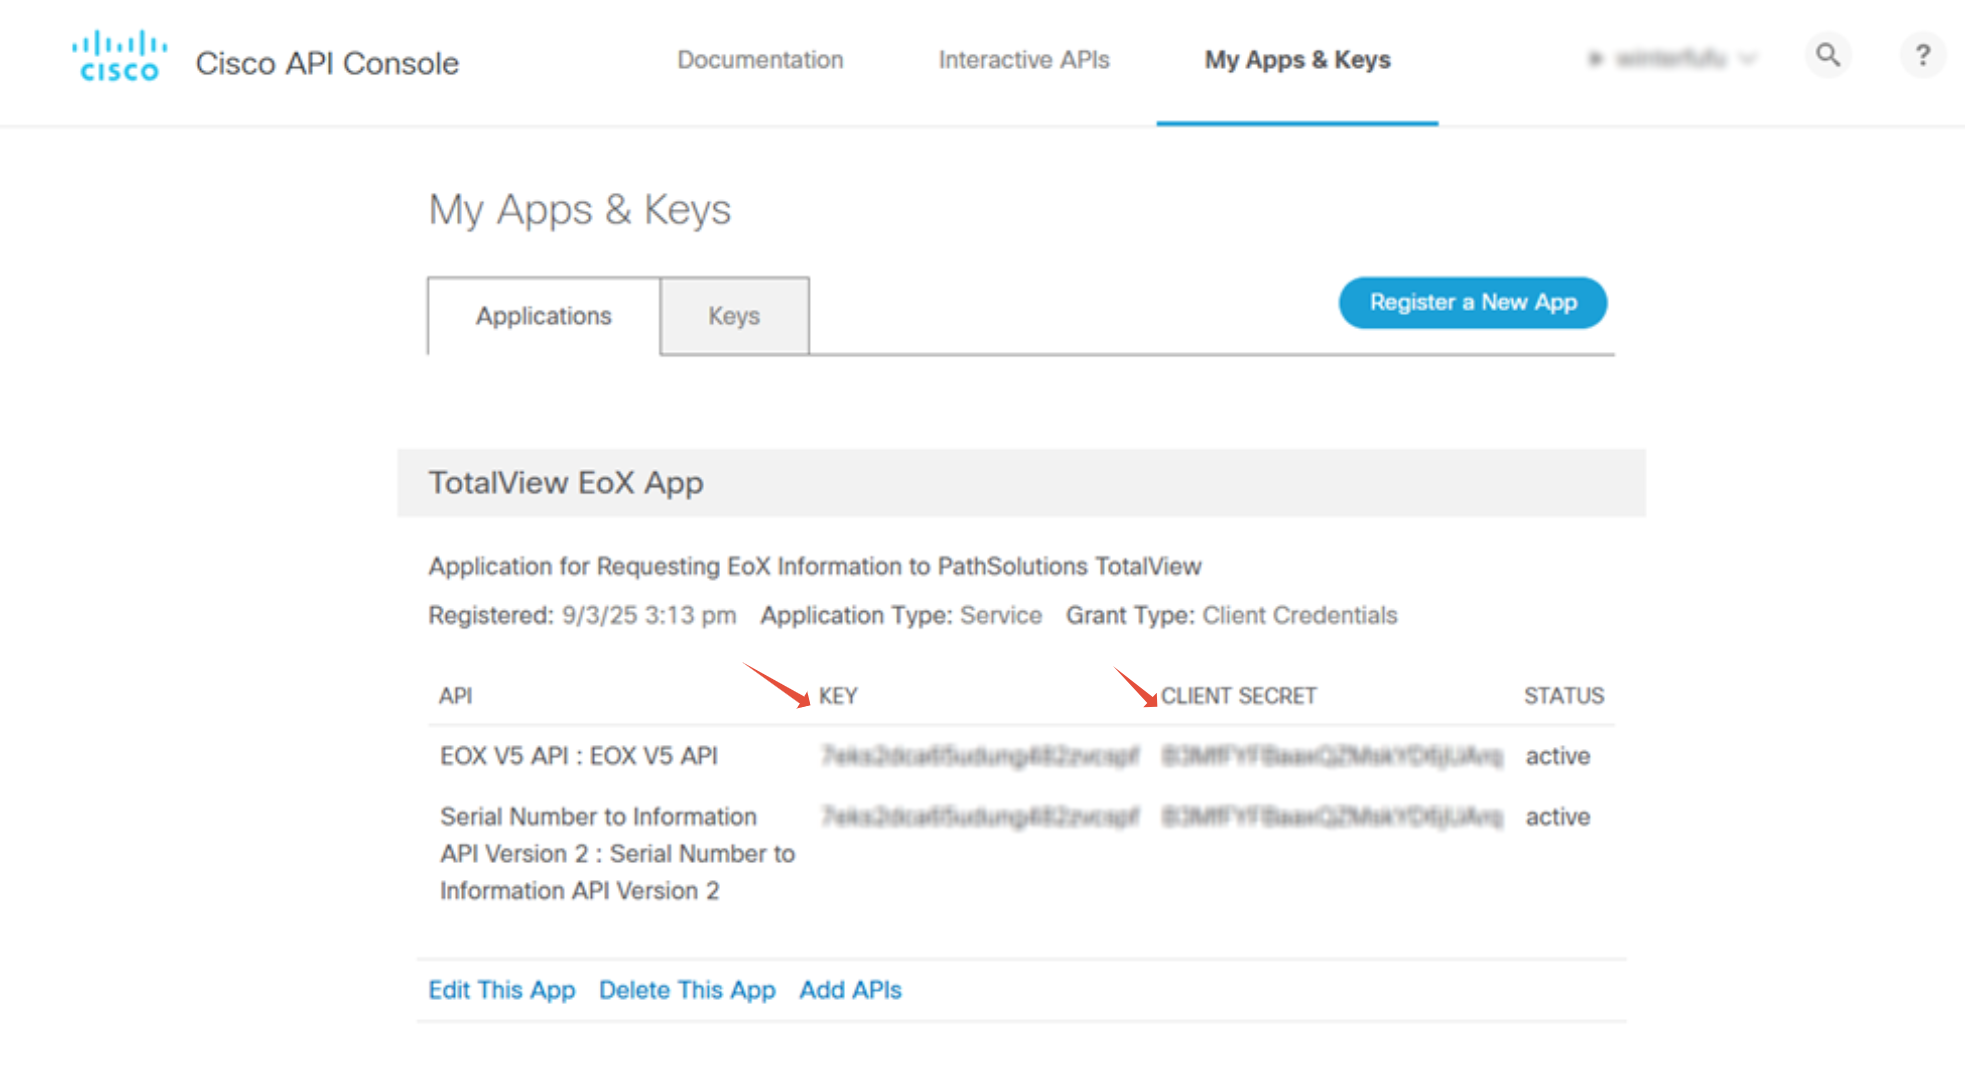The height and width of the screenshot is (1074, 1965).
Task: Click the CLIENT SECRET column header
Action: (1238, 696)
